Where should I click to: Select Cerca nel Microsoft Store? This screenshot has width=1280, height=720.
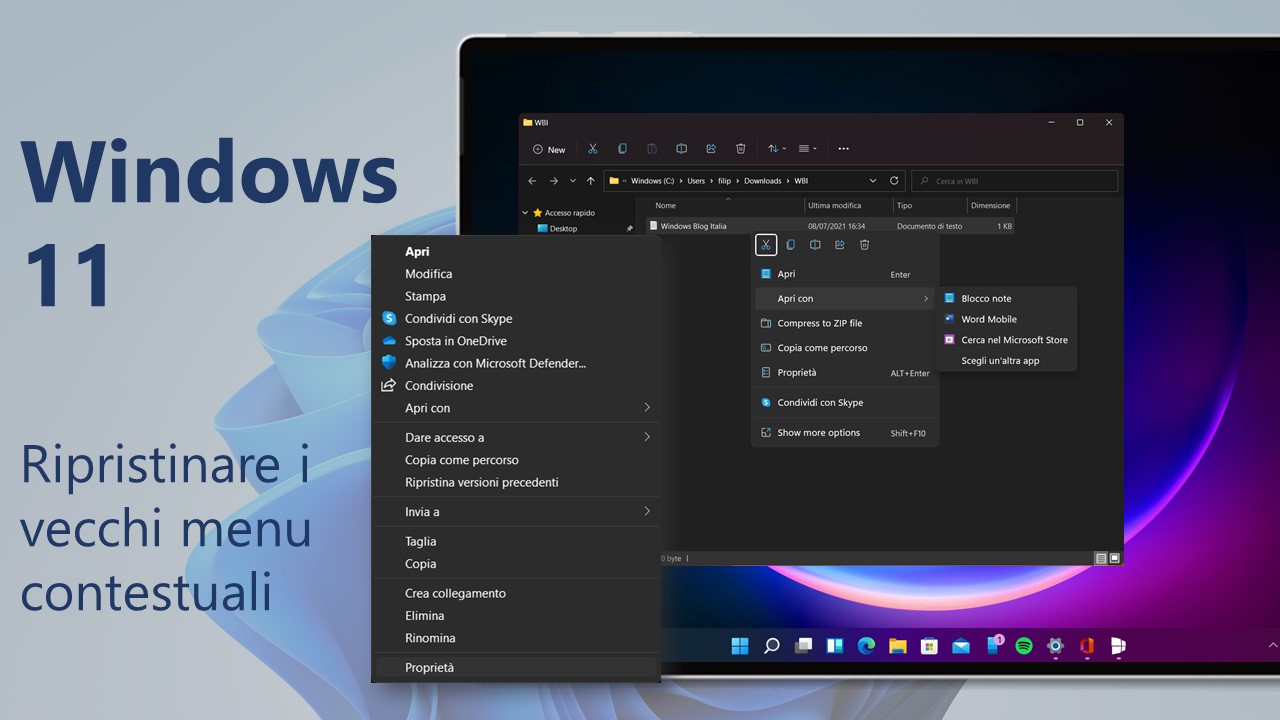[x=1006, y=340]
